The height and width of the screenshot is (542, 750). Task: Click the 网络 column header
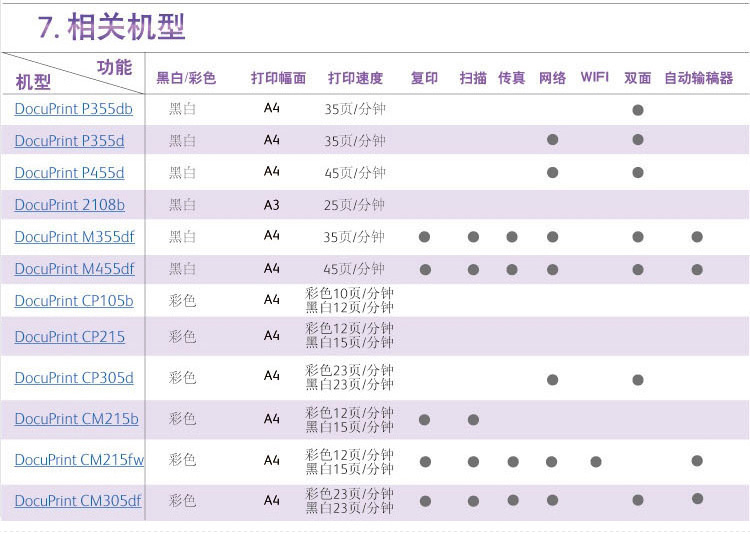(x=552, y=78)
